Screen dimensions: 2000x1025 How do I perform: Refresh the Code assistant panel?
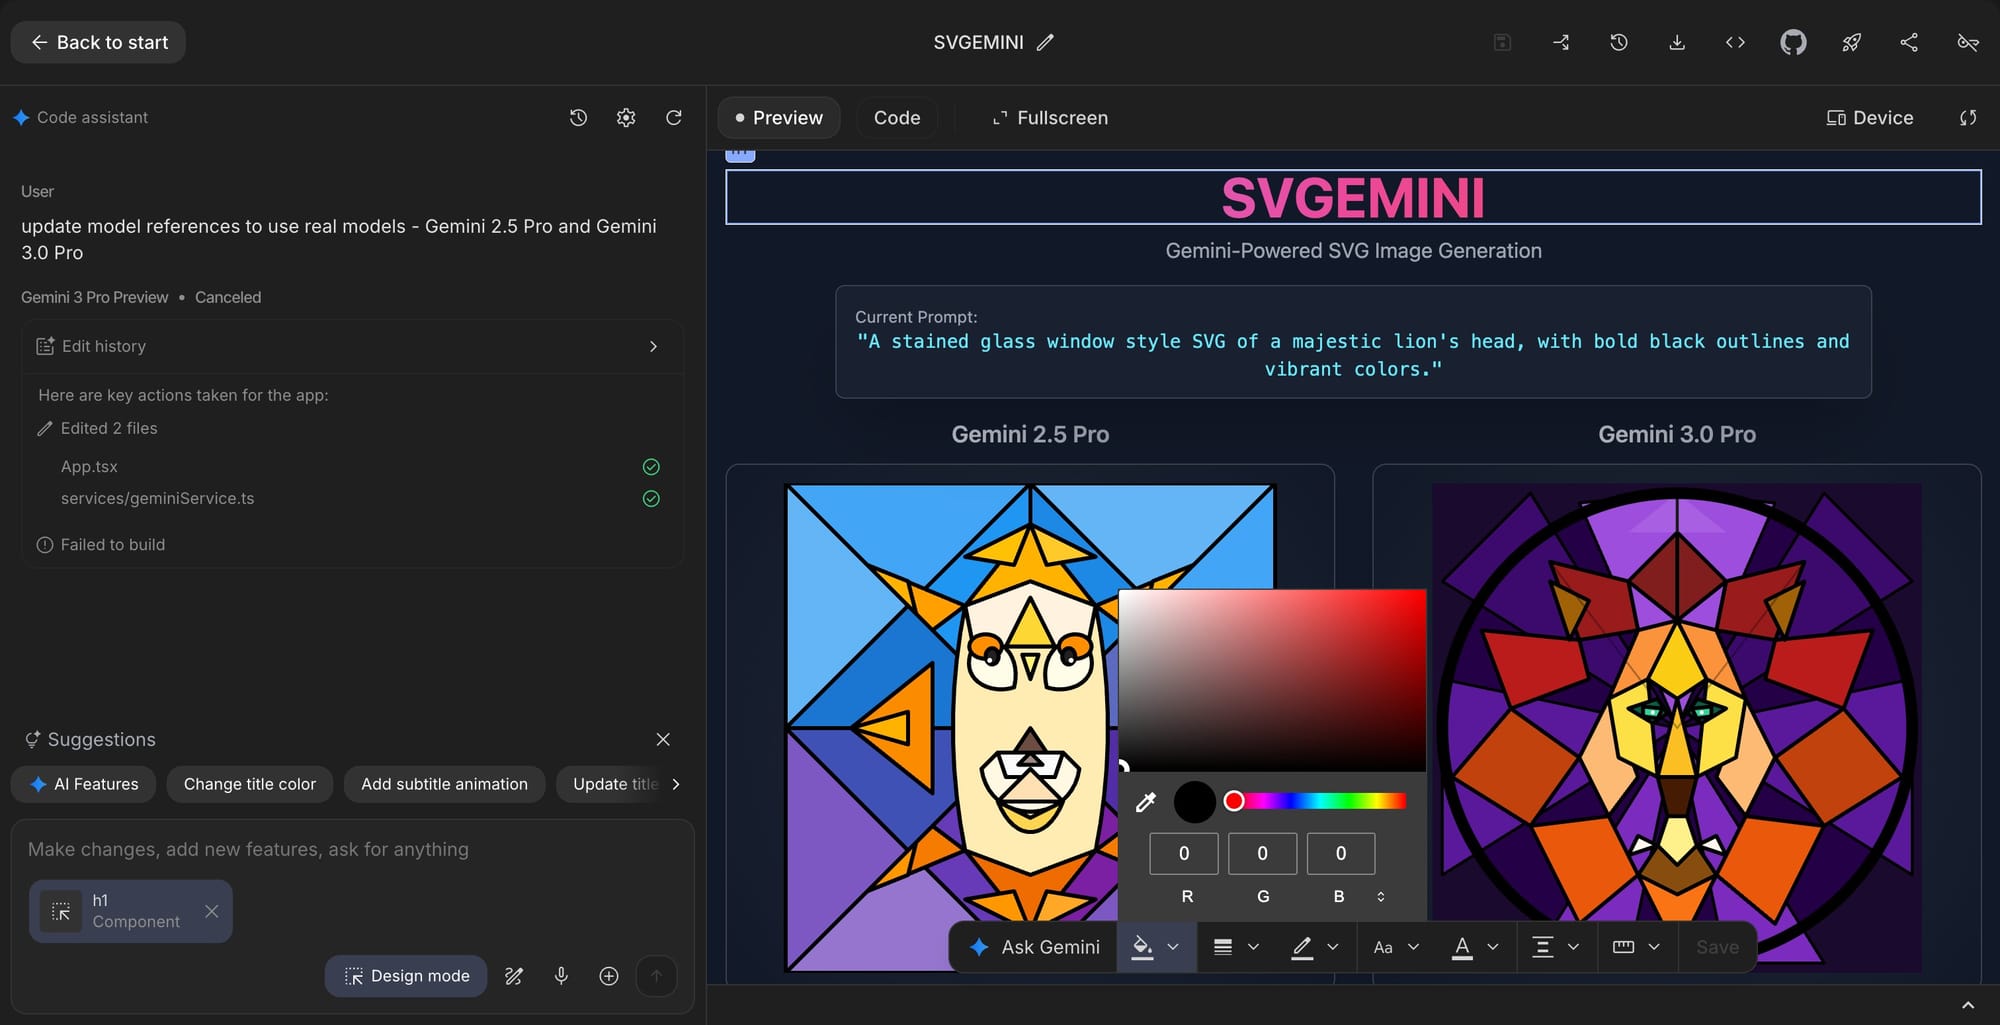[x=674, y=117]
